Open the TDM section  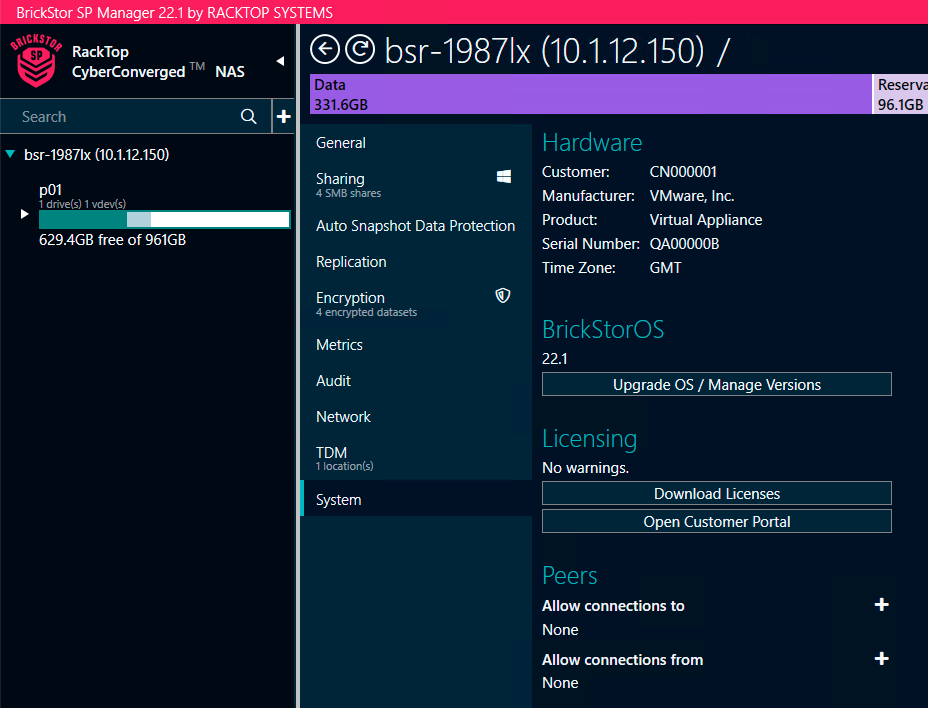[x=416, y=458]
